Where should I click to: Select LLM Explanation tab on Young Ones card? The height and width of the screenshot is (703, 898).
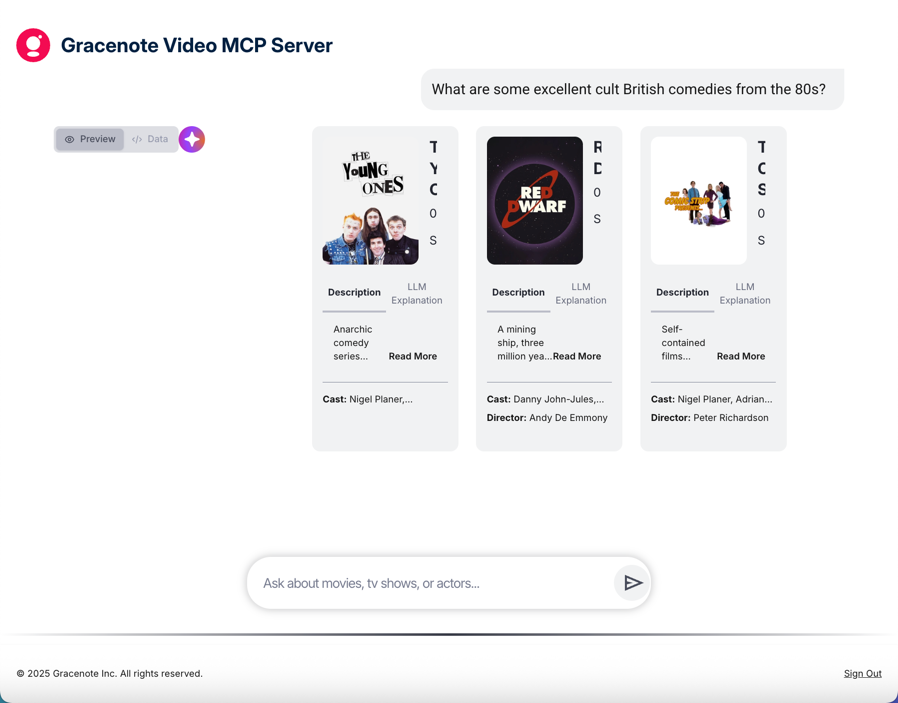click(416, 293)
